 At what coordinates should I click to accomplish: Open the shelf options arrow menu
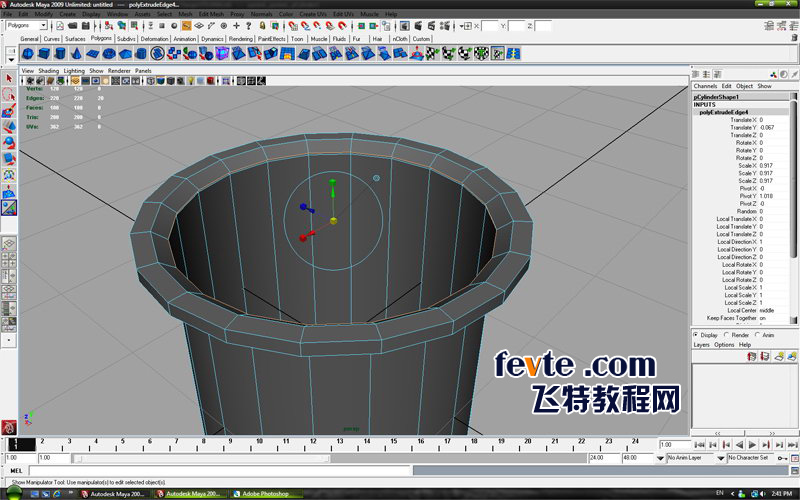point(11,60)
